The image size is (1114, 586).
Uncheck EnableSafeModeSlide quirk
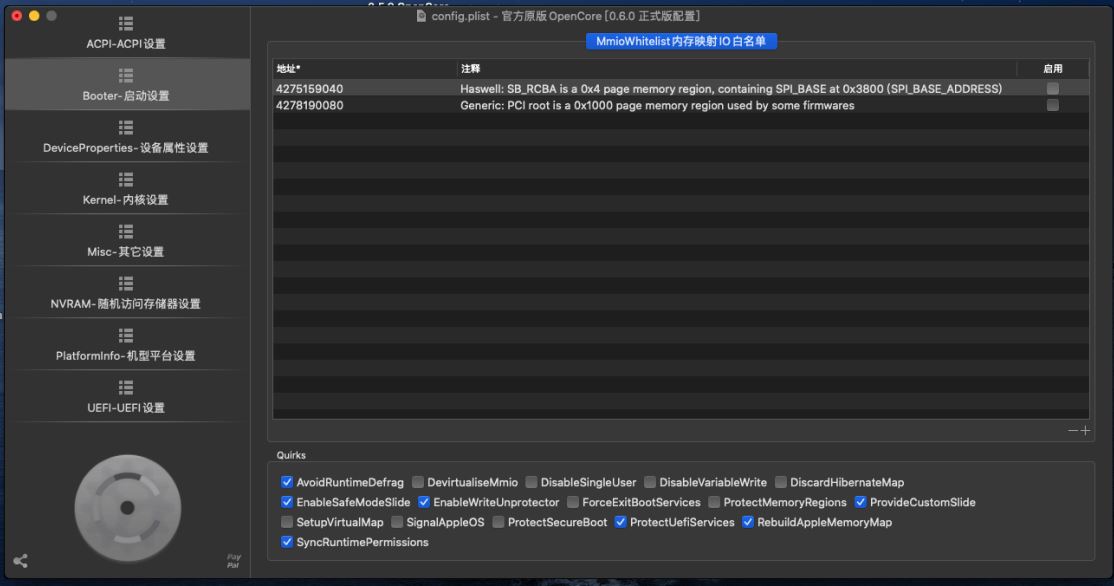(x=287, y=501)
